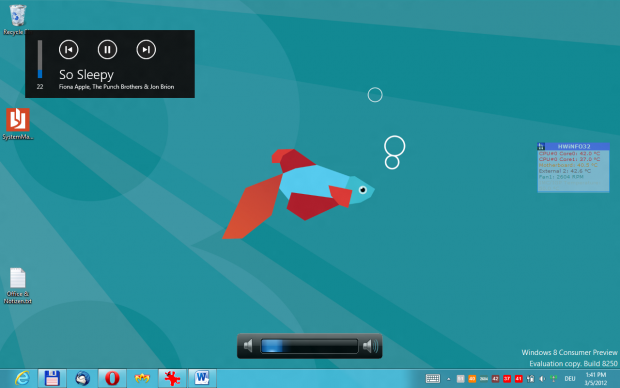Screen dimensions: 620x388
Task: Open the clock showing 1:41 PM
Action: pyautogui.click(x=596, y=379)
